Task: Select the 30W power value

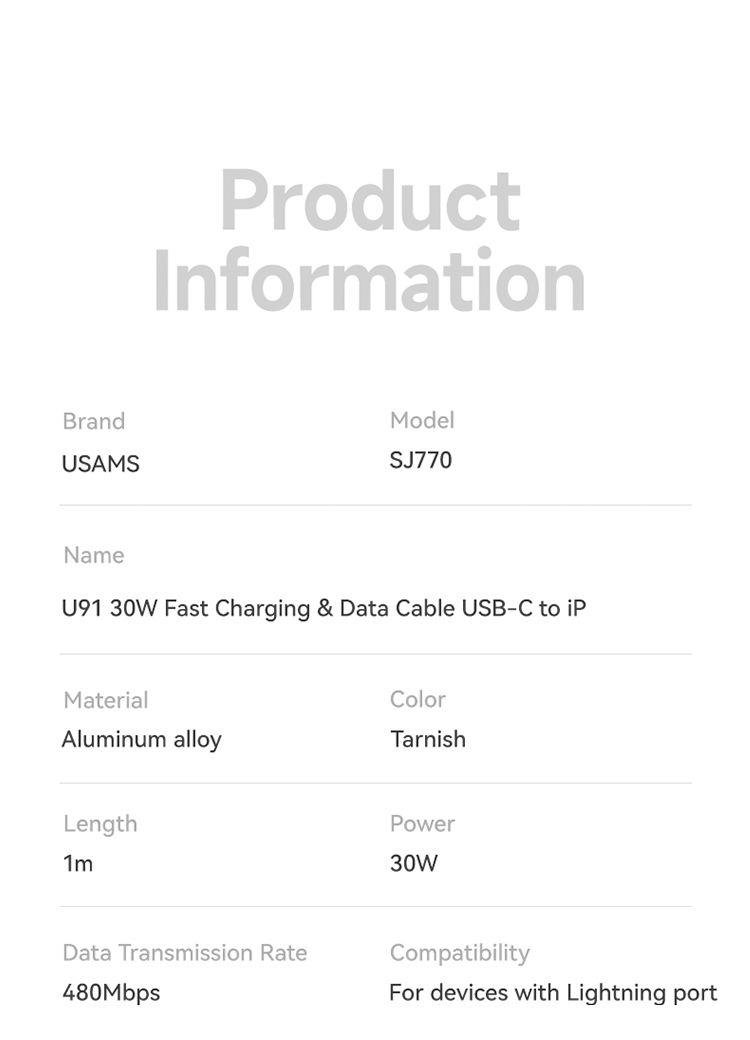Action: [413, 864]
